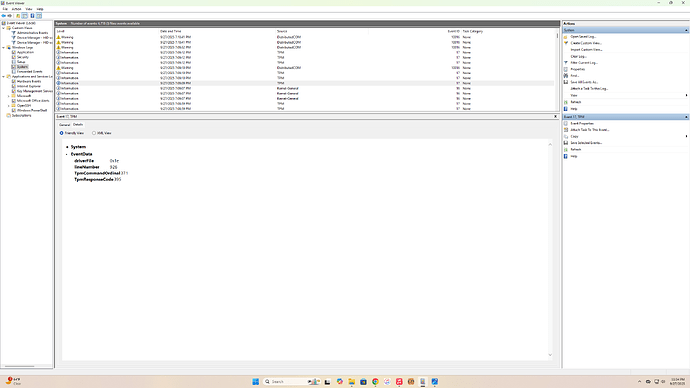Image resolution: width=690 pixels, height=388 pixels.
Task: Select the Application log in the tree
Action: (x=25, y=52)
